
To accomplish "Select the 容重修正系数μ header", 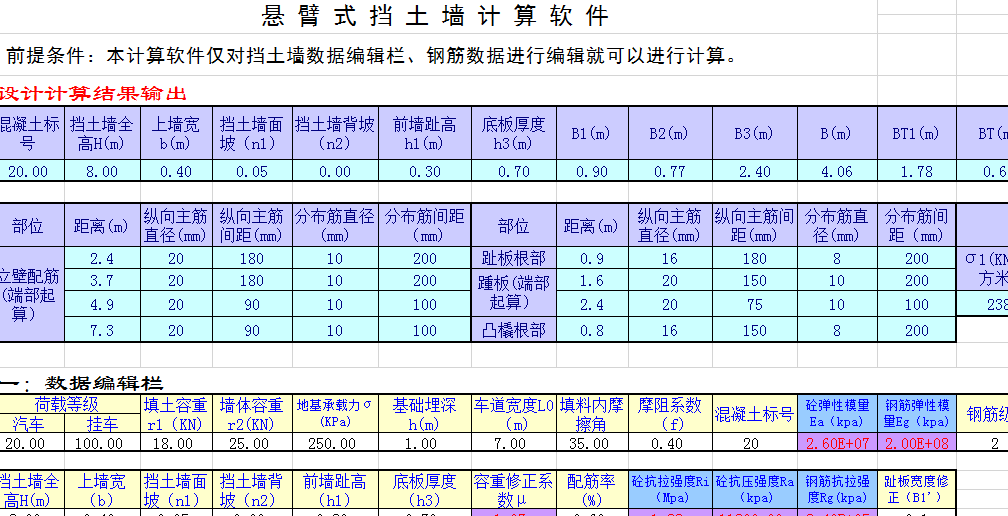I will 514,490.
